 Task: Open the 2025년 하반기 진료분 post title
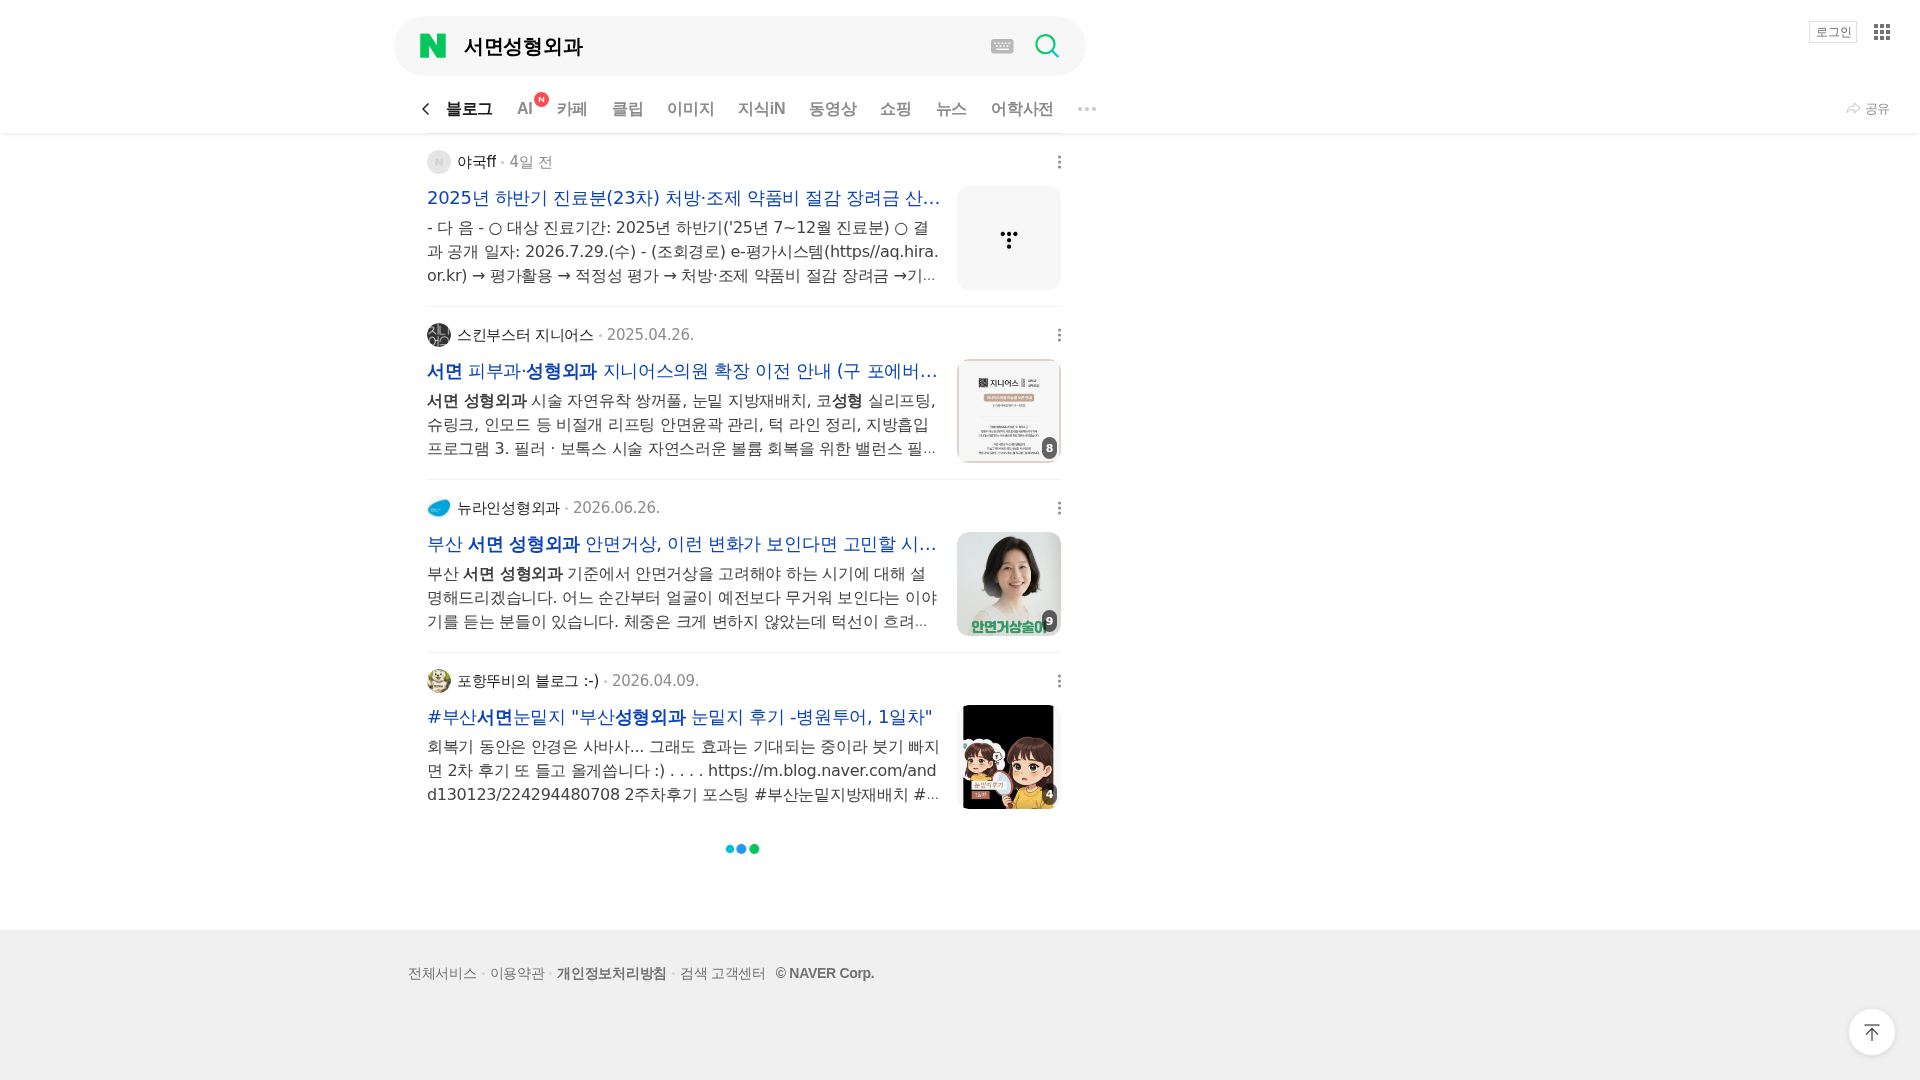684,198
